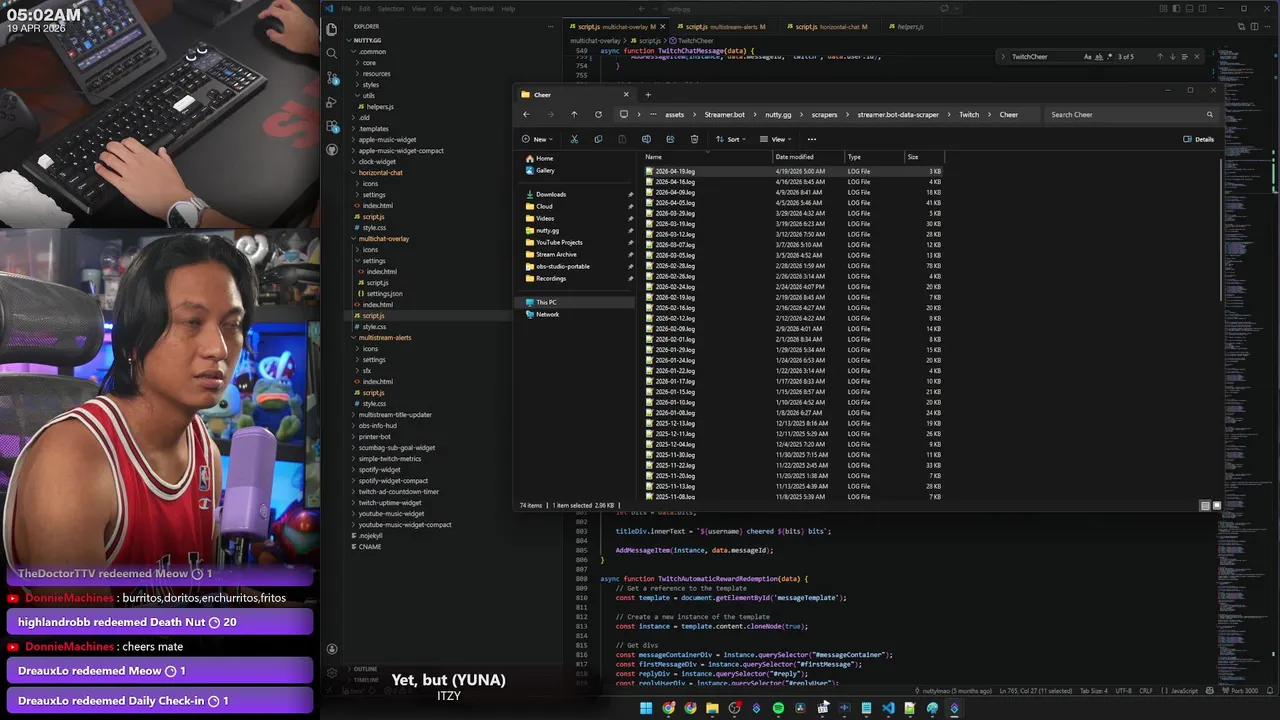The image size is (1280, 720).
Task: Select 2026-04-16.log file row
Action: (x=794, y=182)
